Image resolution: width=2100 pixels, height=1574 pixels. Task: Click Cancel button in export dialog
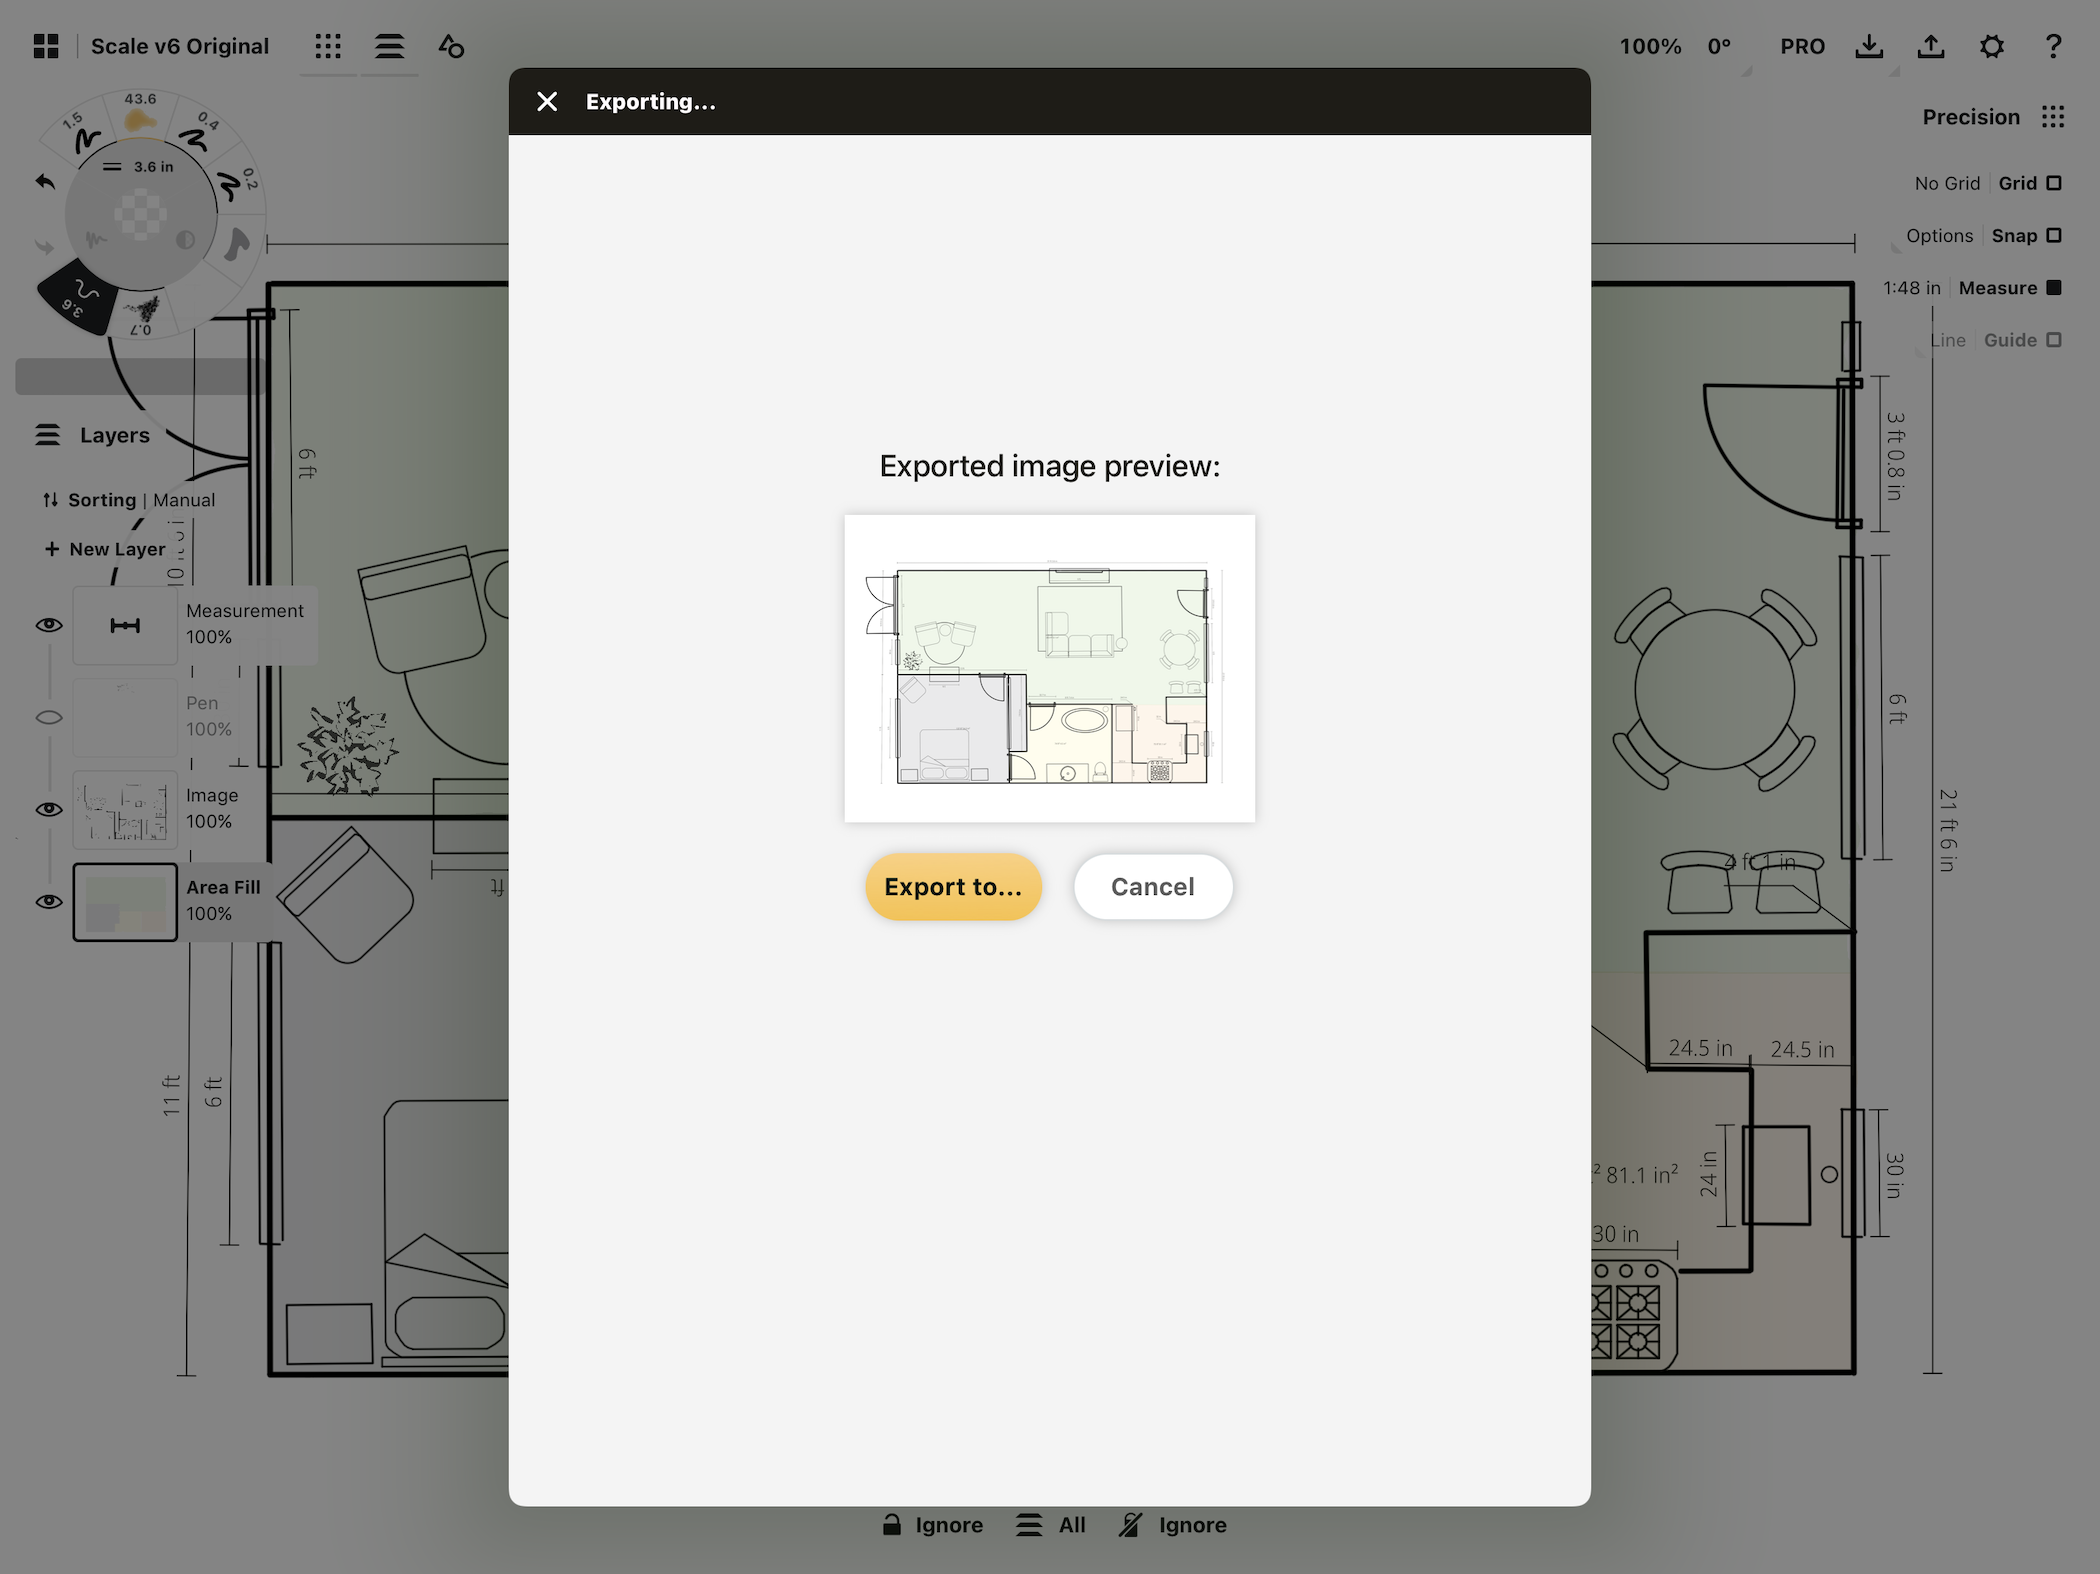pyautogui.click(x=1153, y=885)
